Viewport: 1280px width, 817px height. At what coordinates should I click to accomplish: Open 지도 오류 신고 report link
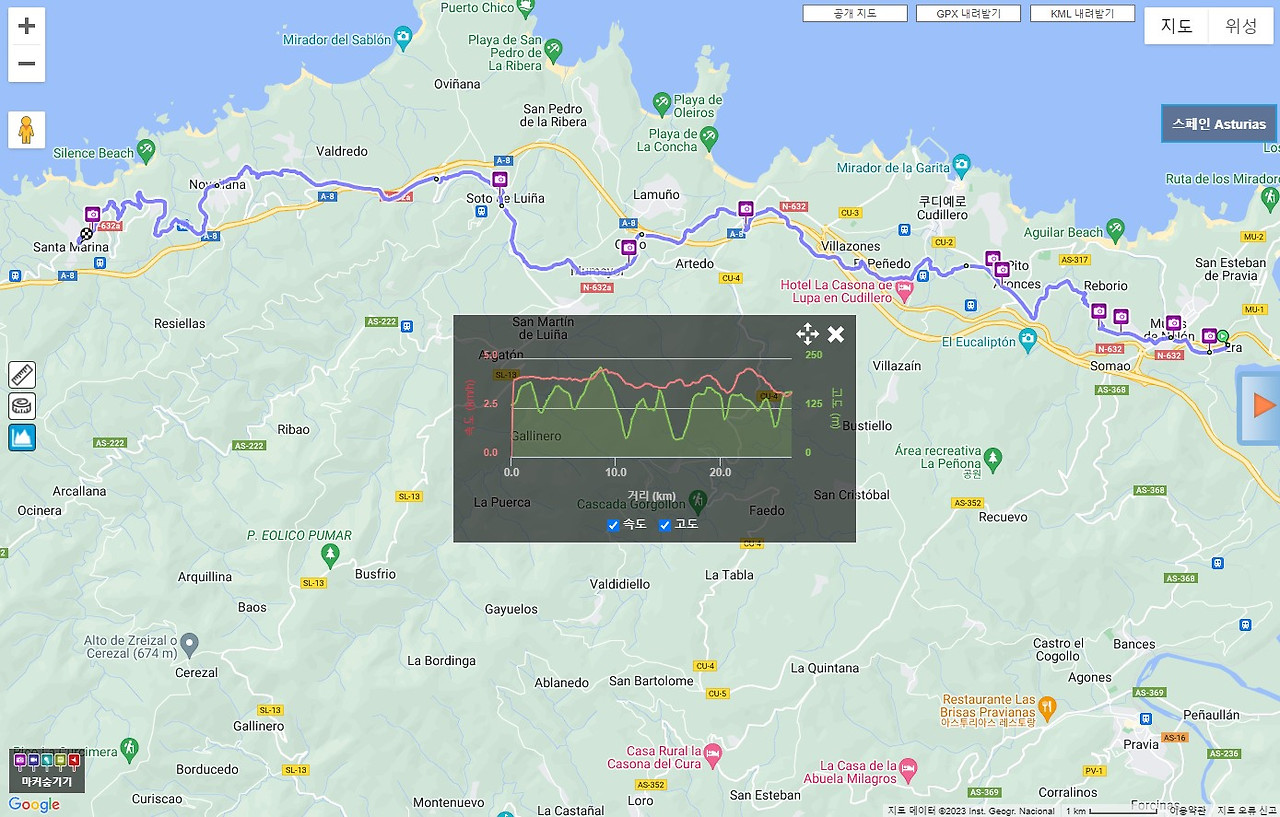click(1246, 810)
